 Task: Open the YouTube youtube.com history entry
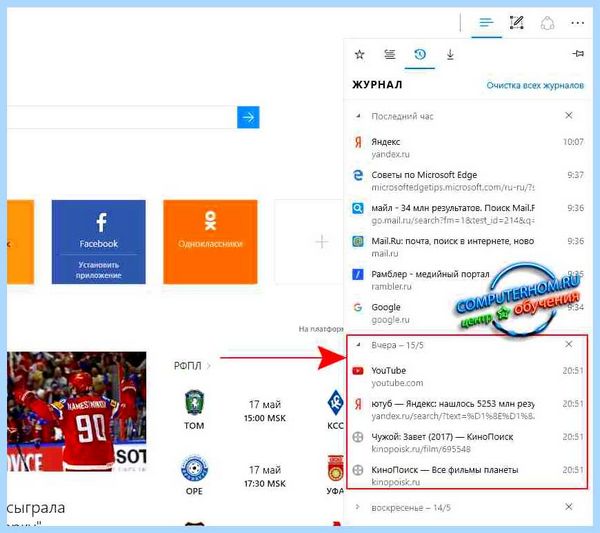point(468,377)
